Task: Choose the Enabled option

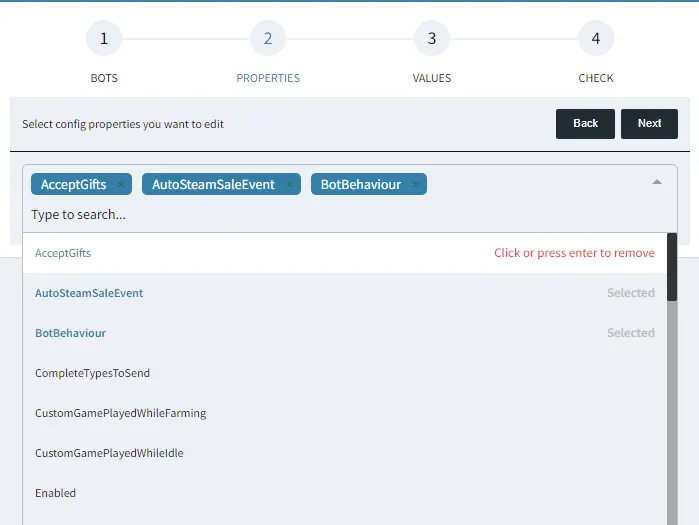Action: [x=345, y=493]
